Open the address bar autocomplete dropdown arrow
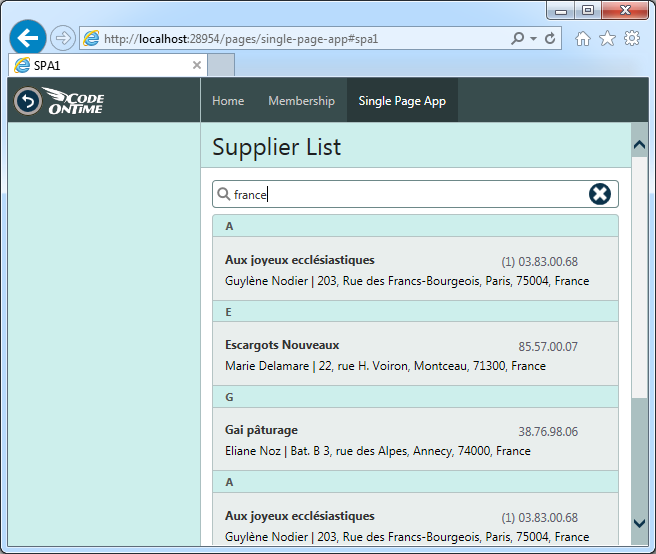Viewport: 656px width, 554px height. pyautogui.click(x=533, y=38)
